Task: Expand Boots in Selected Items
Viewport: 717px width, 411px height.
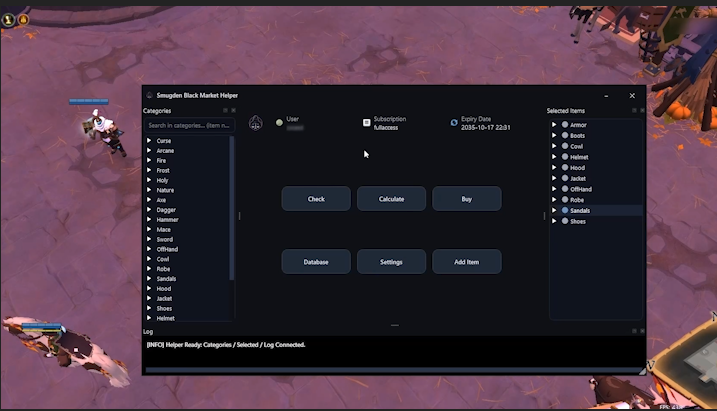Action: [x=554, y=135]
